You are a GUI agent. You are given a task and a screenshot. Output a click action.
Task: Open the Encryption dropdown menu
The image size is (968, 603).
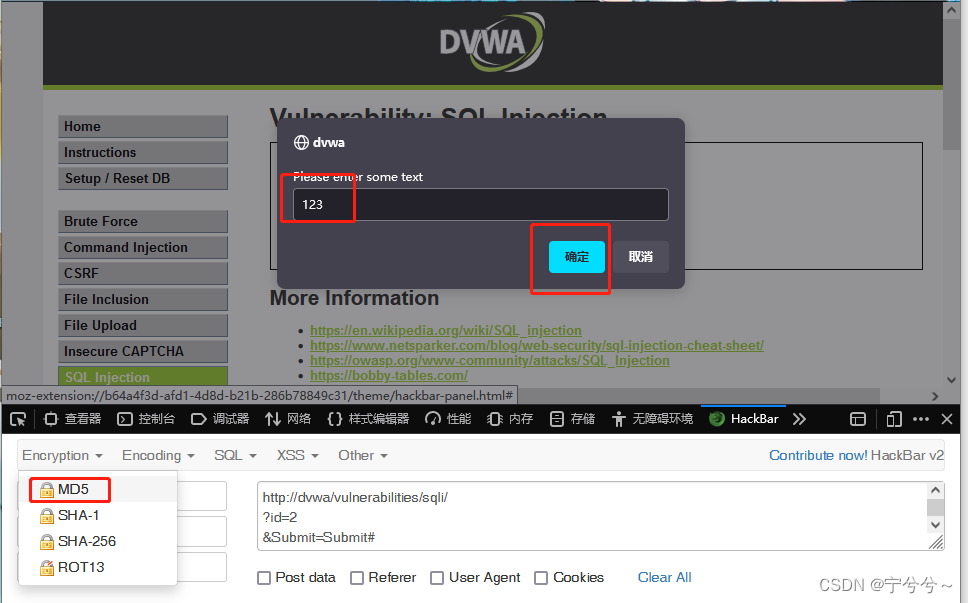(62, 455)
